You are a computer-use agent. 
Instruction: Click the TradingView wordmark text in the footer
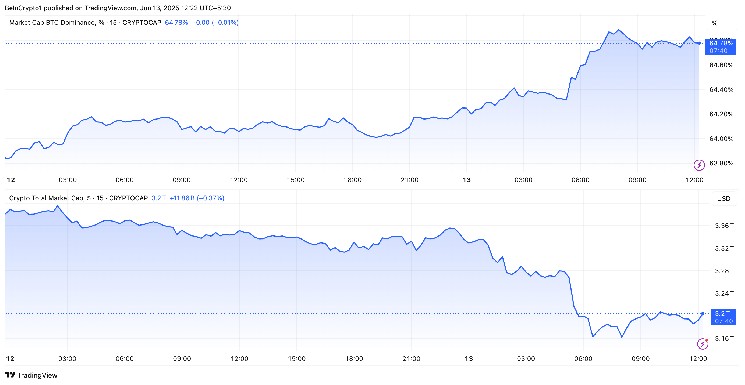pyautogui.click(x=37, y=375)
